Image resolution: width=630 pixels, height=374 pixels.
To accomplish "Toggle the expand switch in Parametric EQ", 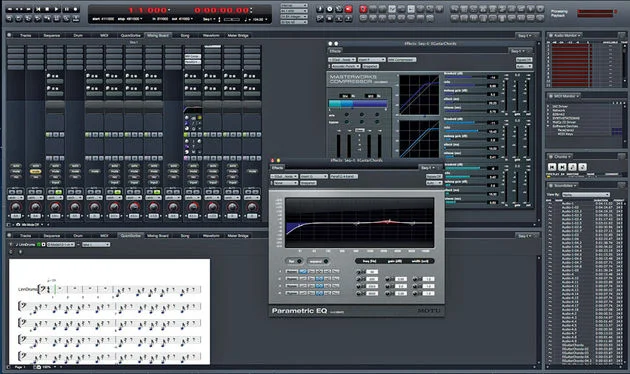I will pos(318,261).
